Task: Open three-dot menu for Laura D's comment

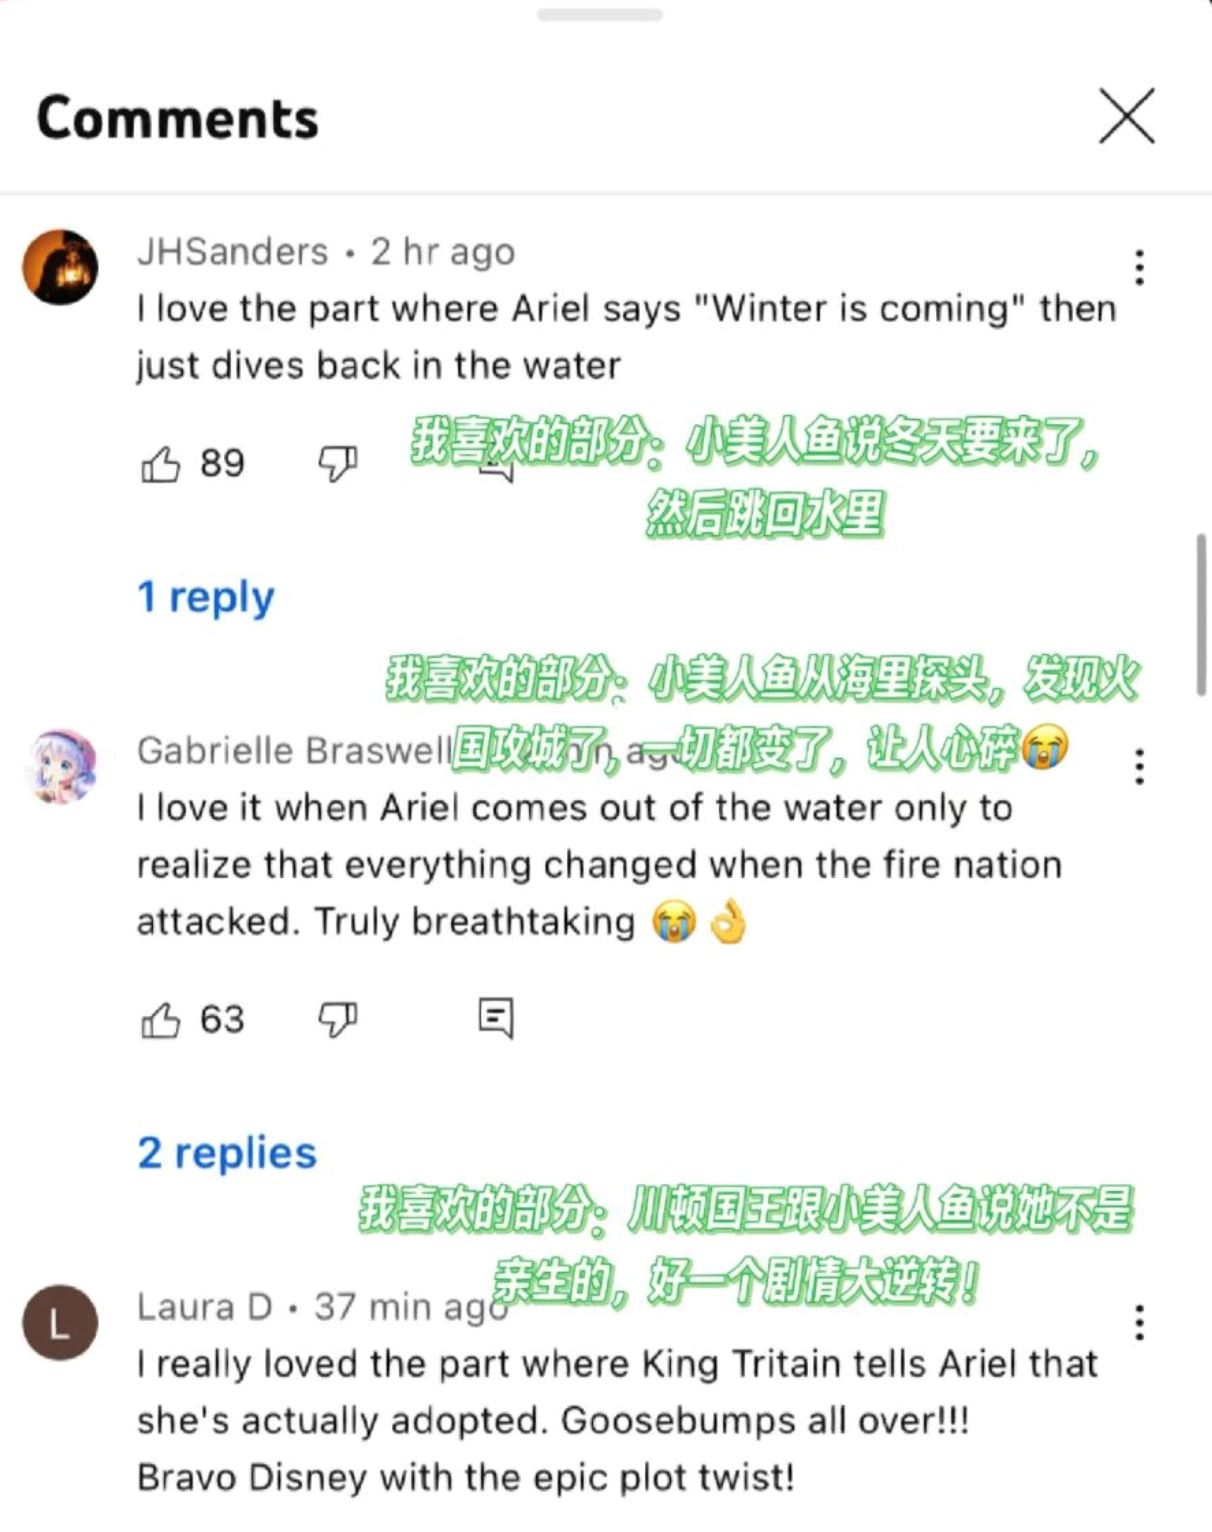Action: (x=1139, y=1322)
